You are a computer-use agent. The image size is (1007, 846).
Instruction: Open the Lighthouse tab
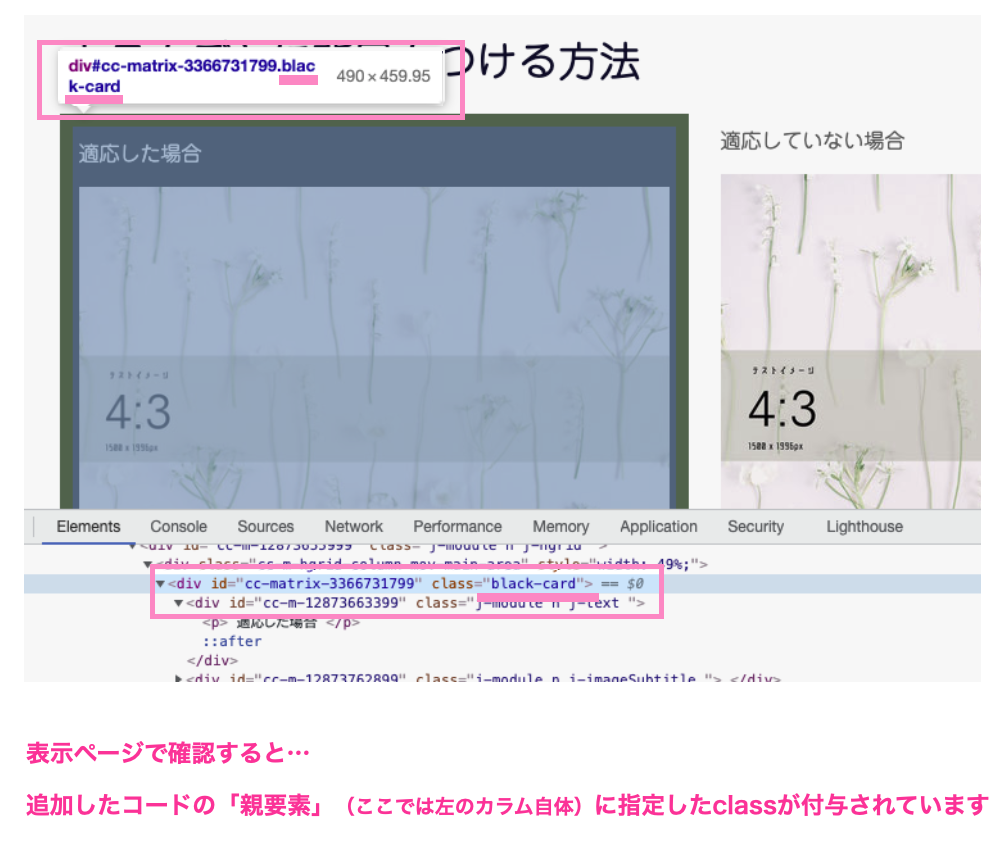click(864, 526)
